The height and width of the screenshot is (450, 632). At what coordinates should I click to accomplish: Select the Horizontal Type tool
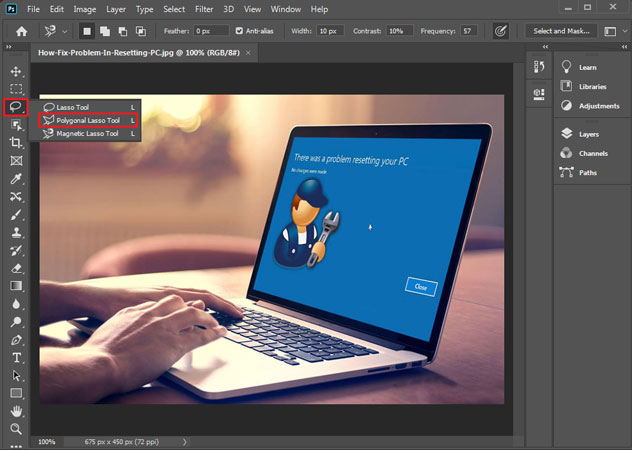coord(16,357)
